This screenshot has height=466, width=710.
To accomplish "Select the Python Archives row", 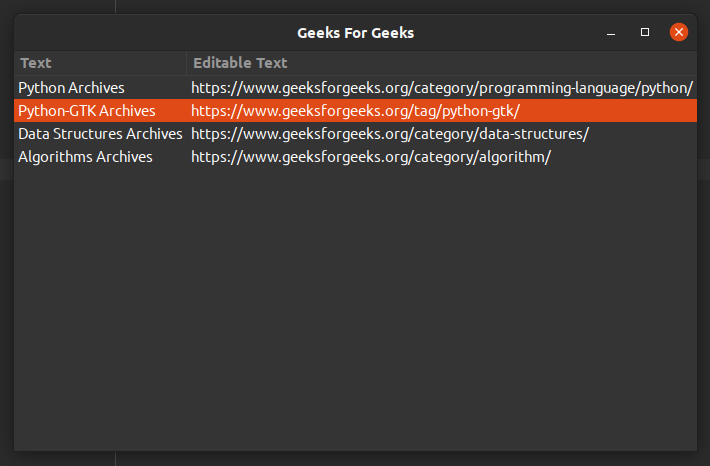I will point(71,88).
